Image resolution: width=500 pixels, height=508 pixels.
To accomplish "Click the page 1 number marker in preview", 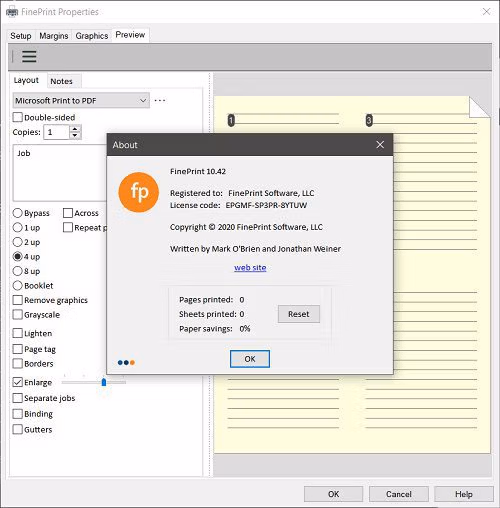I will [231, 120].
